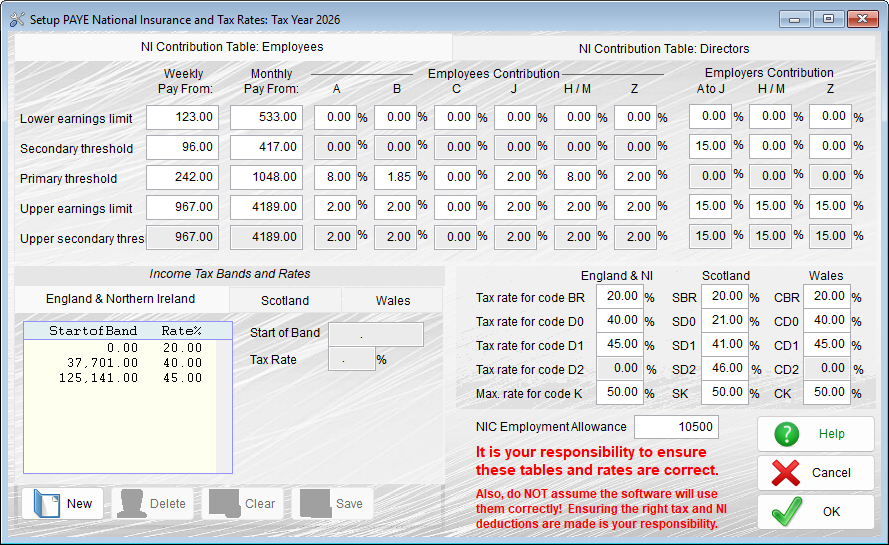Edit Wales CD0 rate field

click(827, 320)
